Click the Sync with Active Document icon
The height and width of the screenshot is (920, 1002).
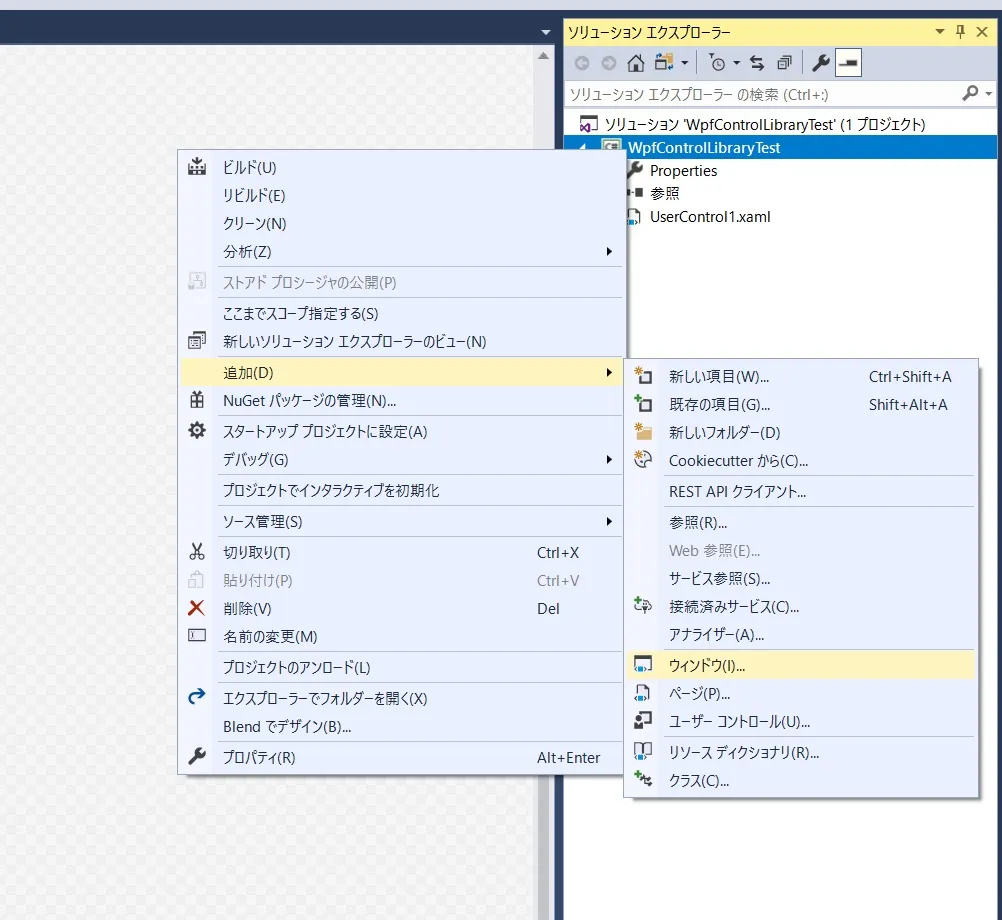coord(757,63)
